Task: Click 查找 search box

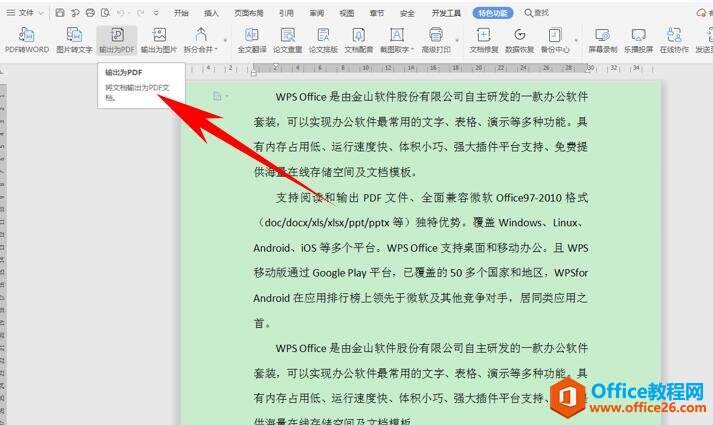Action: 537,13
